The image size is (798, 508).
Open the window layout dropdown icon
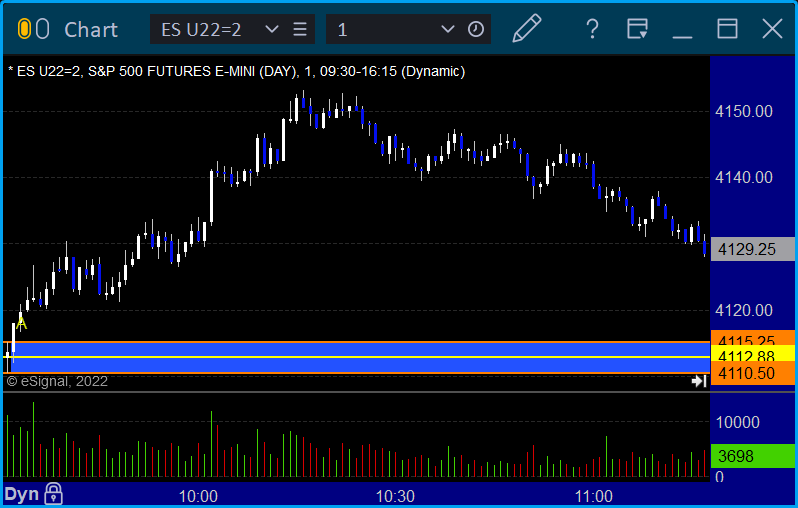point(637,29)
